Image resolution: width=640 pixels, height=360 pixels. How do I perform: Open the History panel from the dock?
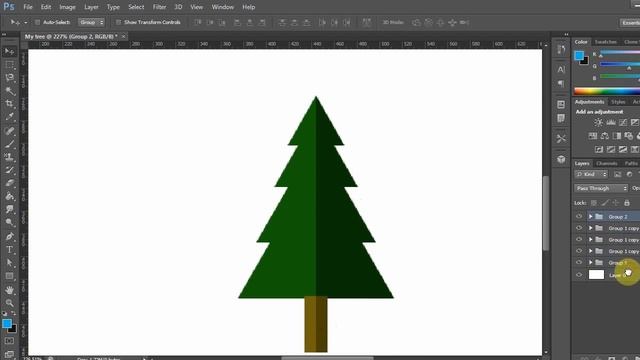click(x=561, y=49)
